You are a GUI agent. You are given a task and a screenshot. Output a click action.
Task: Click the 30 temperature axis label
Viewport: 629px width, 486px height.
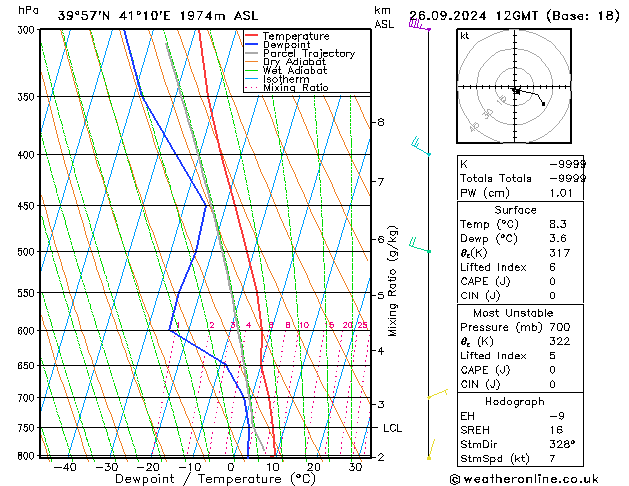(x=355, y=467)
